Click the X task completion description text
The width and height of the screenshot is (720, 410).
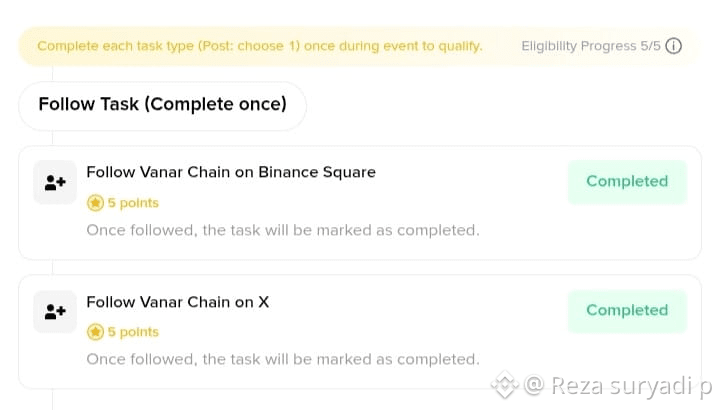[x=283, y=359]
